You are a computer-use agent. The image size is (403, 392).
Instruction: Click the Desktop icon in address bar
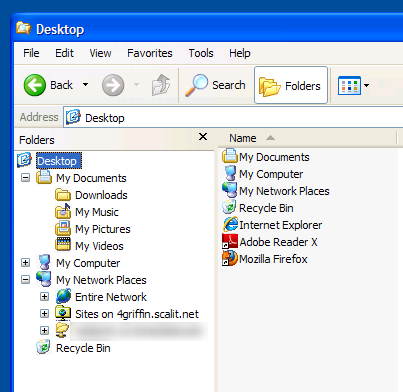point(73,117)
